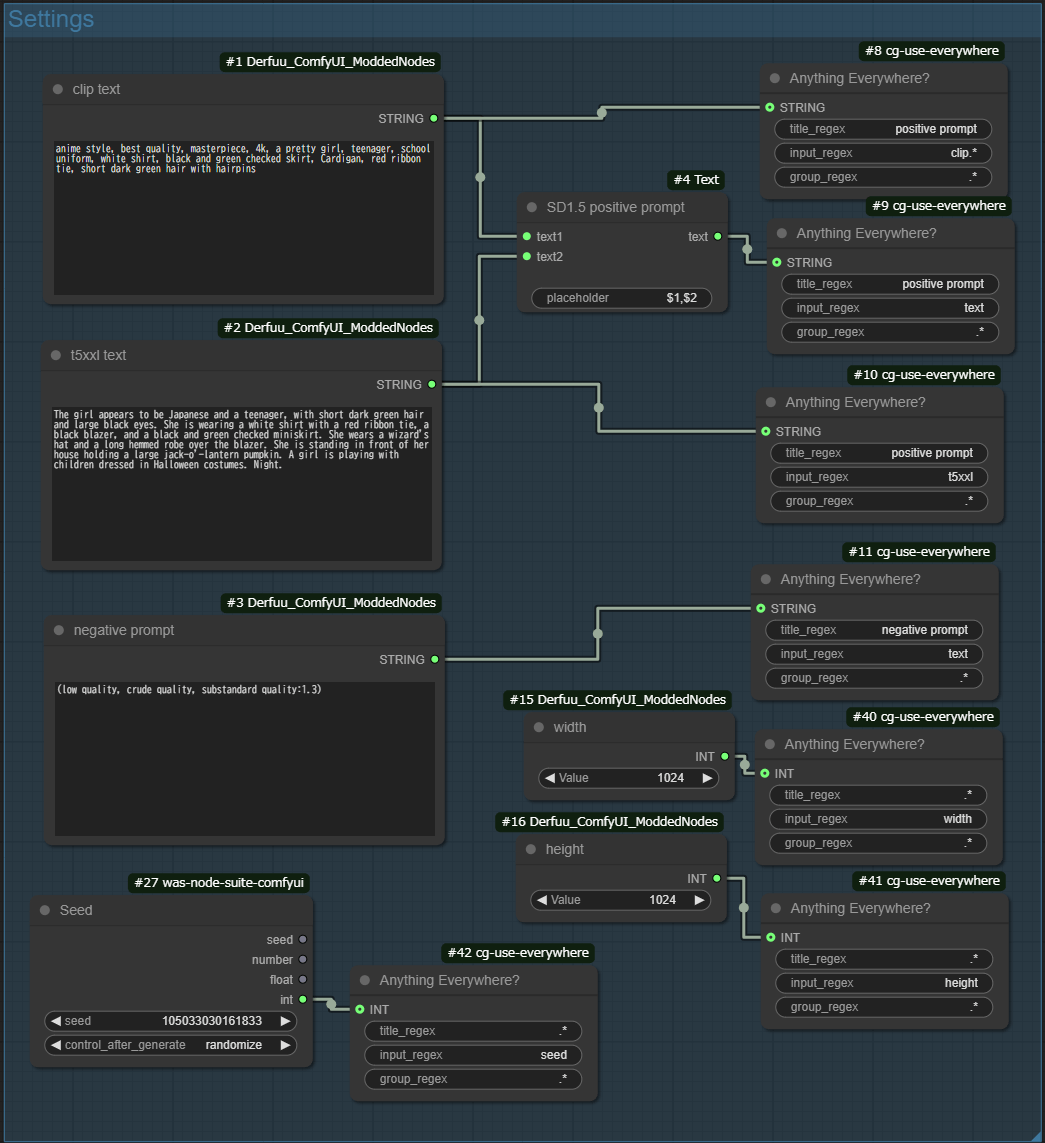Click the INT input socket on node #42
The width and height of the screenshot is (1045, 1143).
[360, 1009]
